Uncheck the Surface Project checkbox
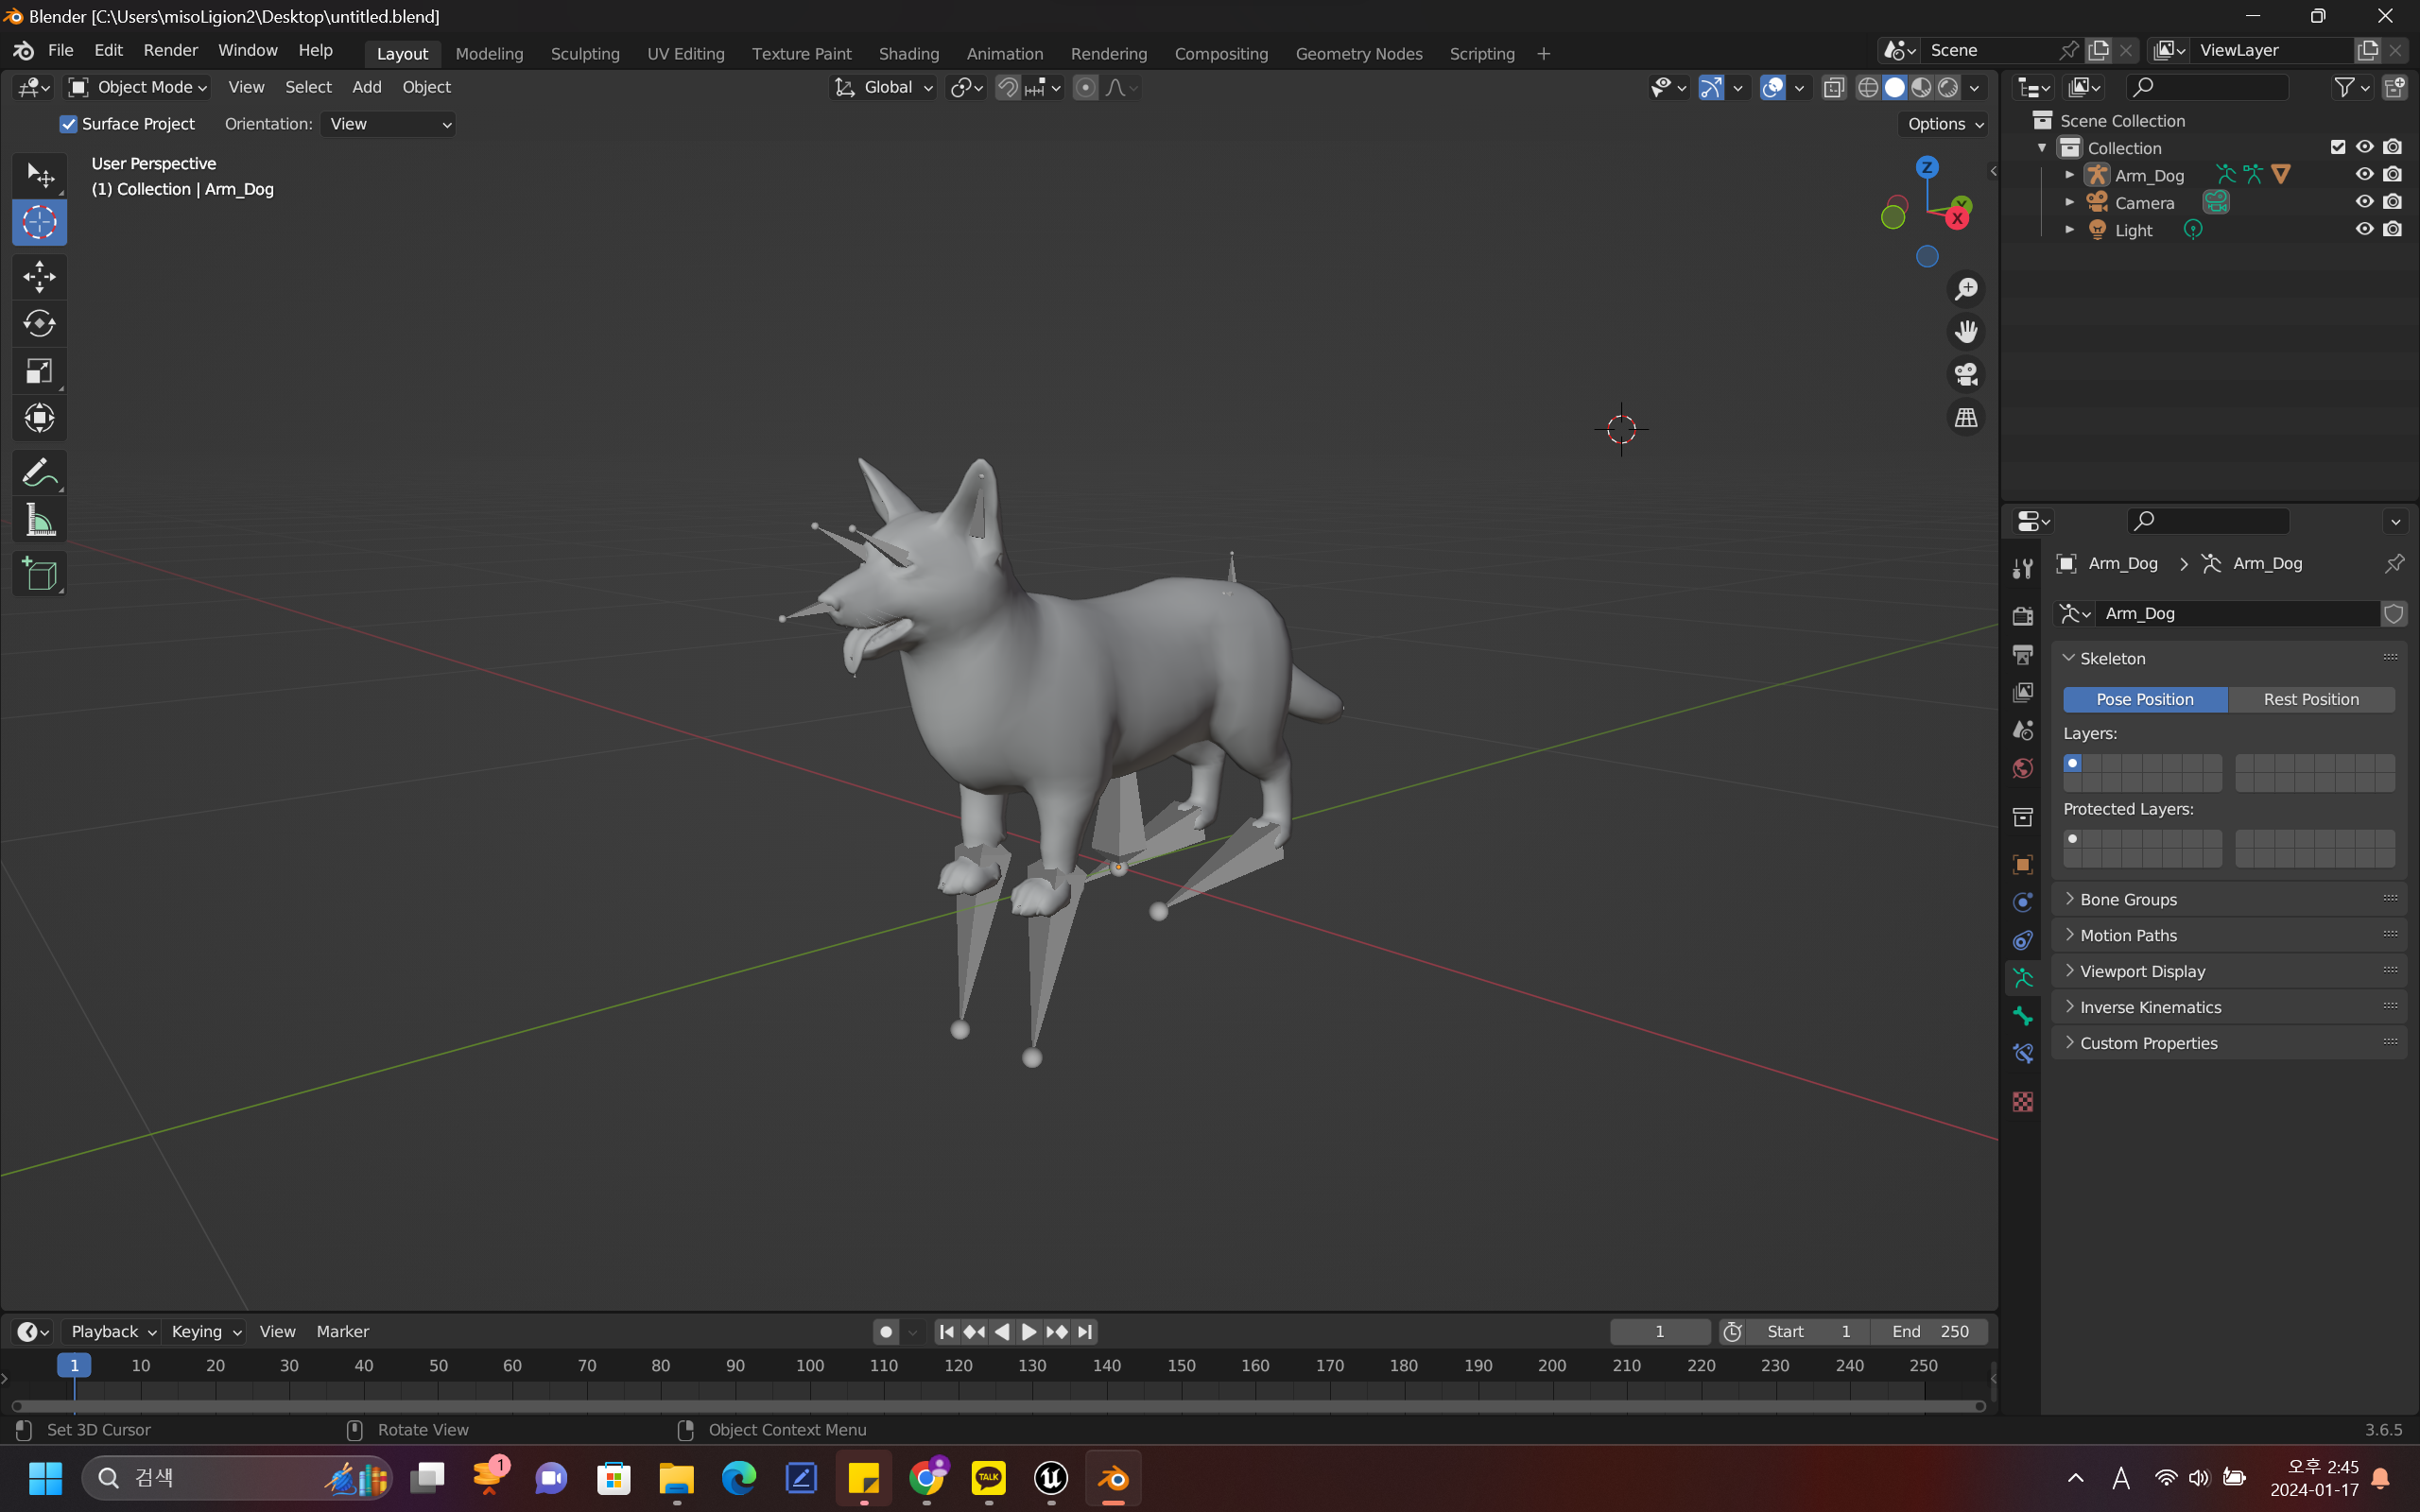Image resolution: width=2420 pixels, height=1512 pixels. pos(69,124)
